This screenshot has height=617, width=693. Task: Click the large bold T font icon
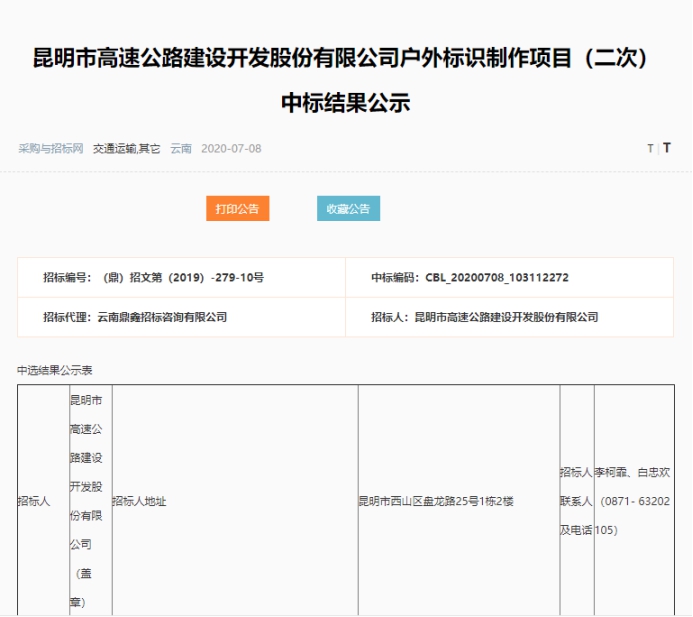667,148
